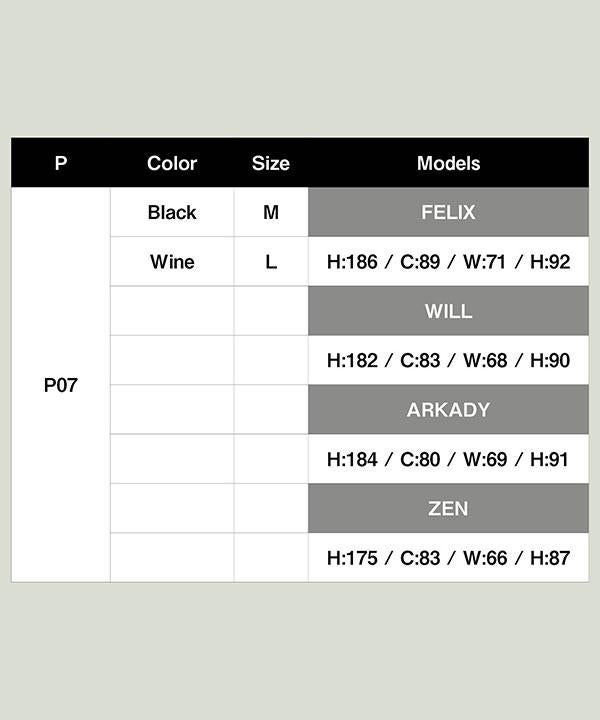Click the ARKADY model name row
Image resolution: width=600 pixels, height=720 pixels.
pos(449,410)
